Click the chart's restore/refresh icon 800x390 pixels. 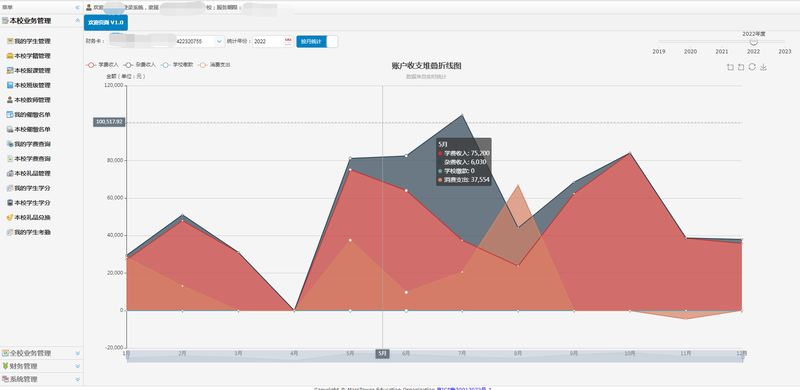(x=752, y=67)
